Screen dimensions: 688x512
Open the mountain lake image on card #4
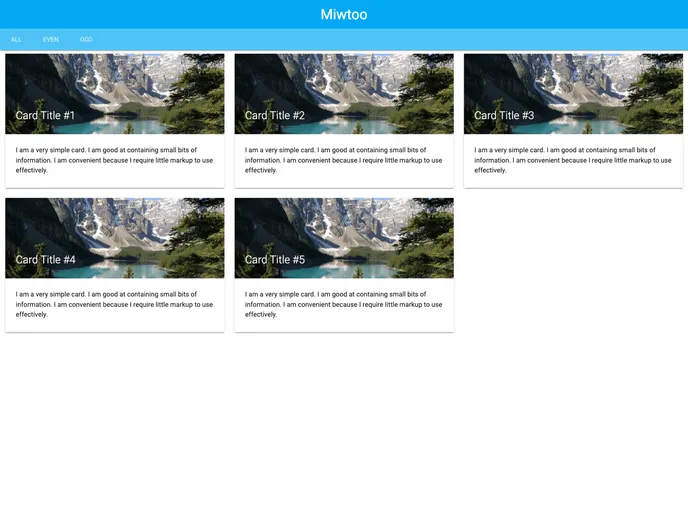click(115, 226)
